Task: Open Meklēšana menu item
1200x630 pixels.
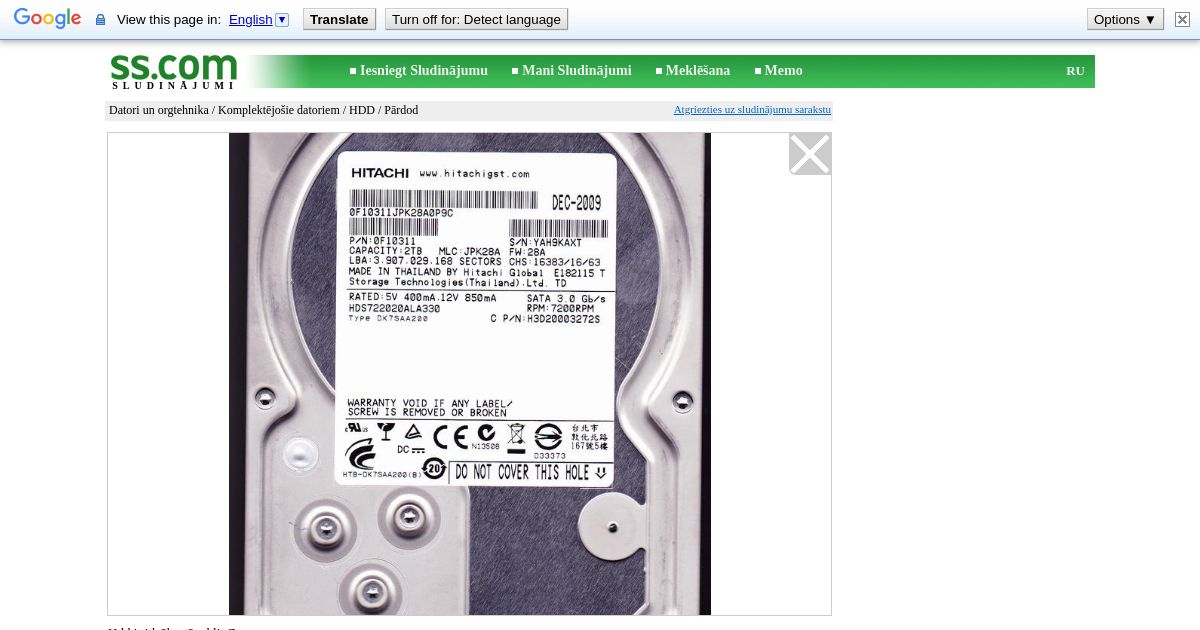Action: point(698,71)
